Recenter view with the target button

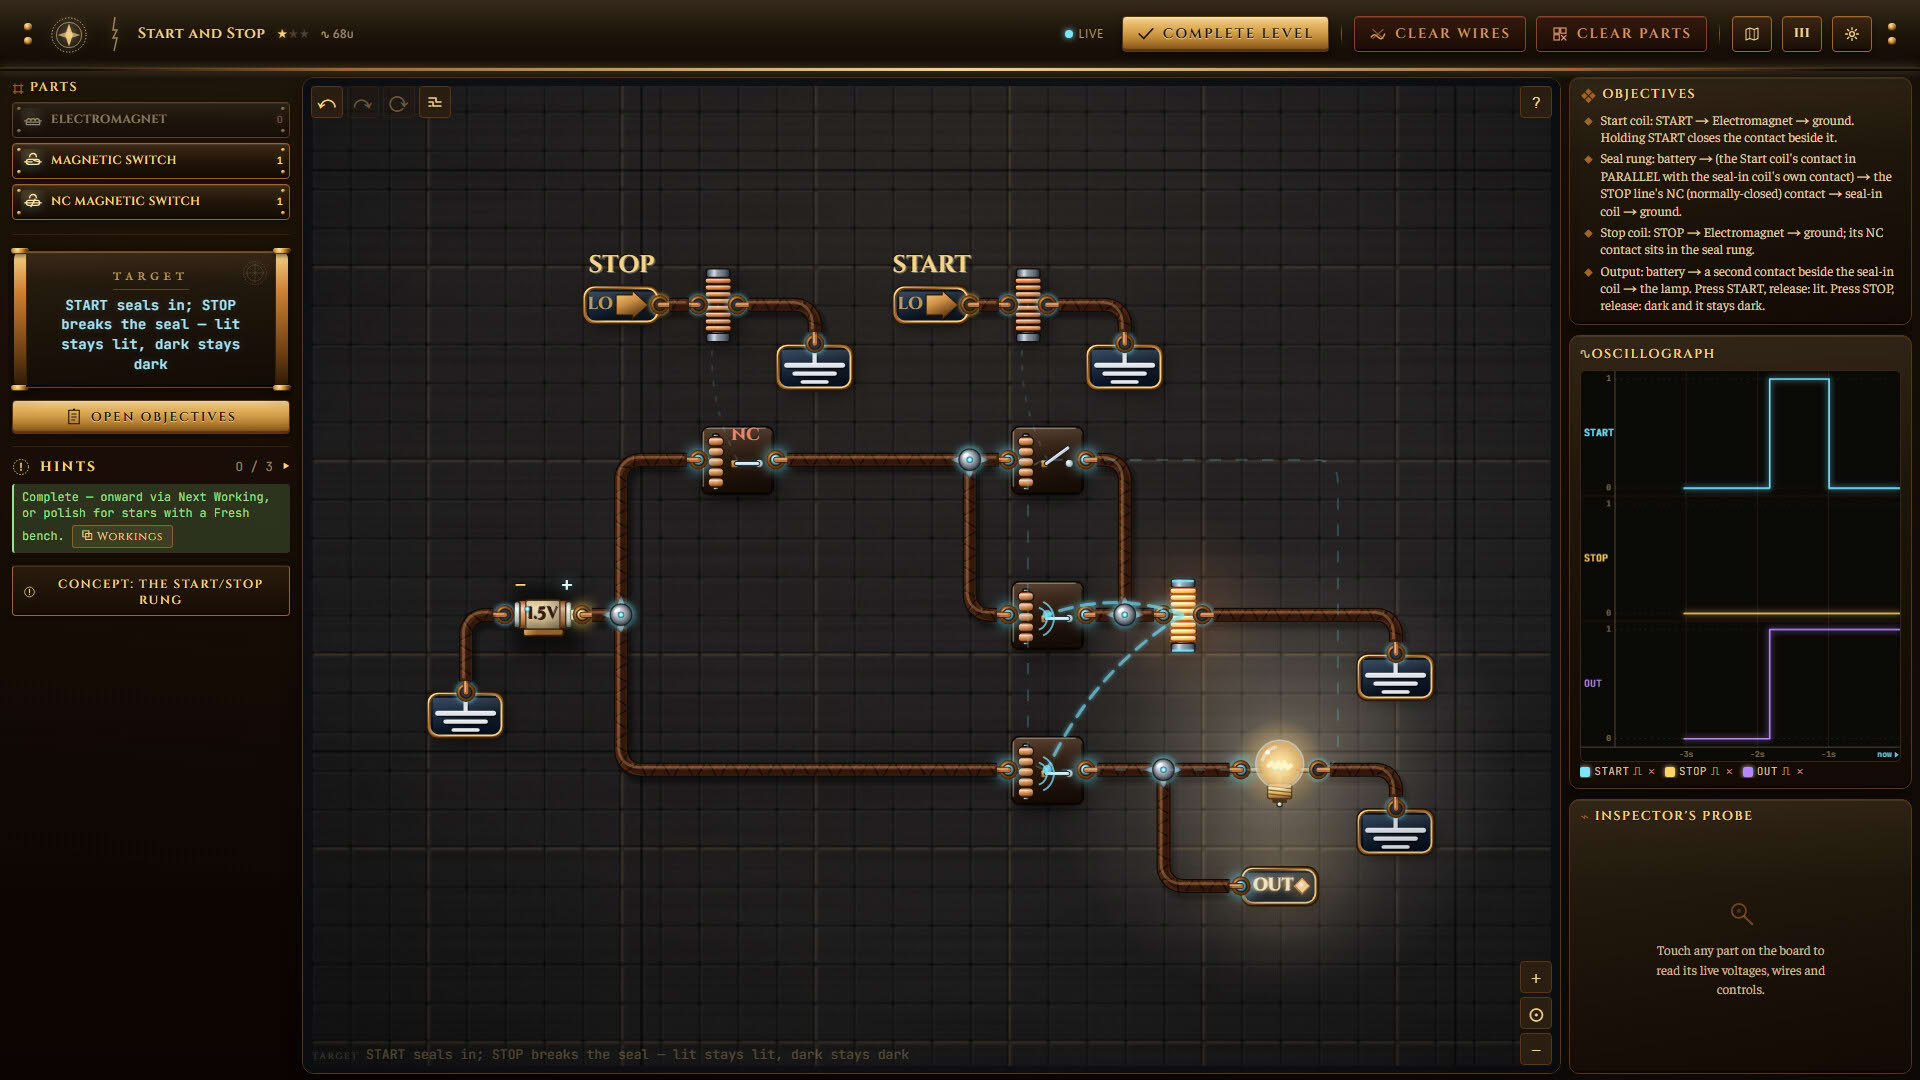[1536, 1014]
